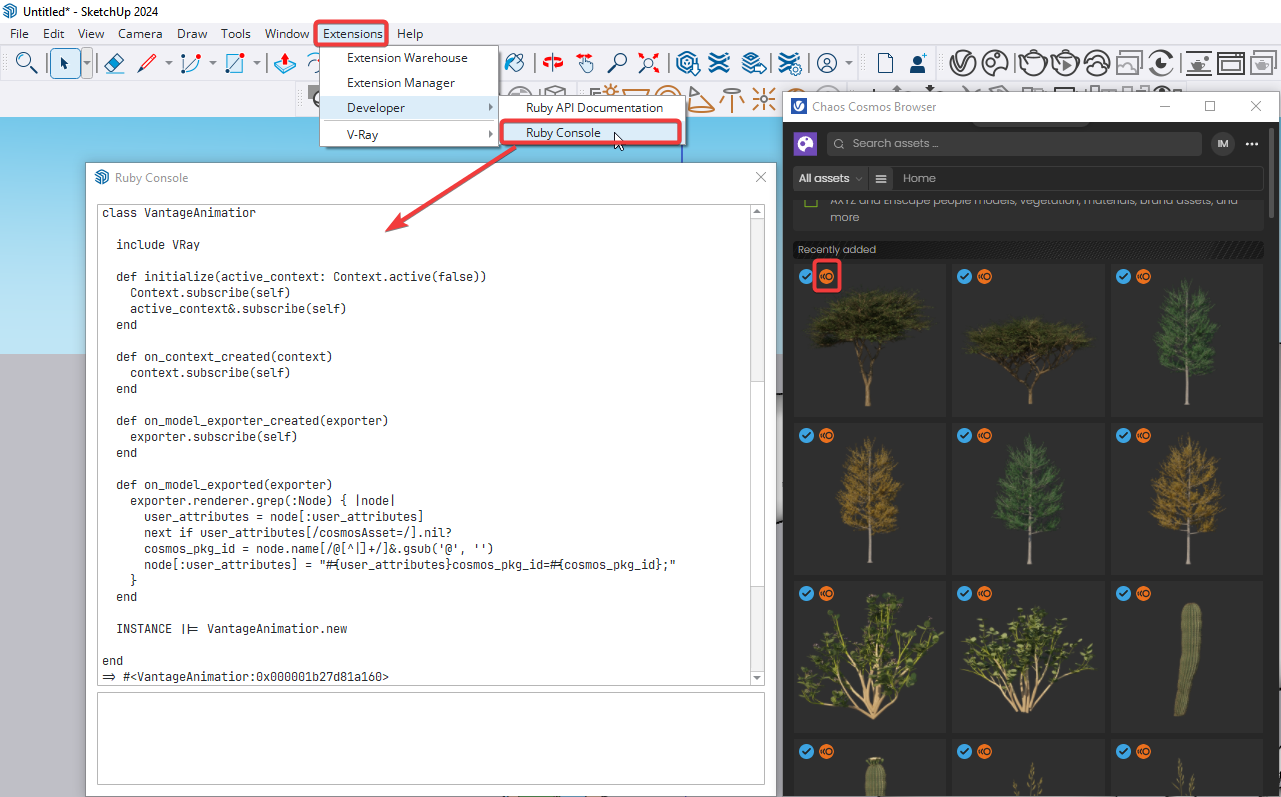Select the tall cactus thumbnail
1281x797 pixels.
tap(1186, 657)
